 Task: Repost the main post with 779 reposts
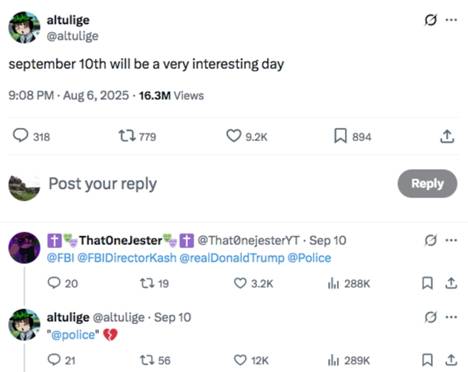tap(127, 136)
